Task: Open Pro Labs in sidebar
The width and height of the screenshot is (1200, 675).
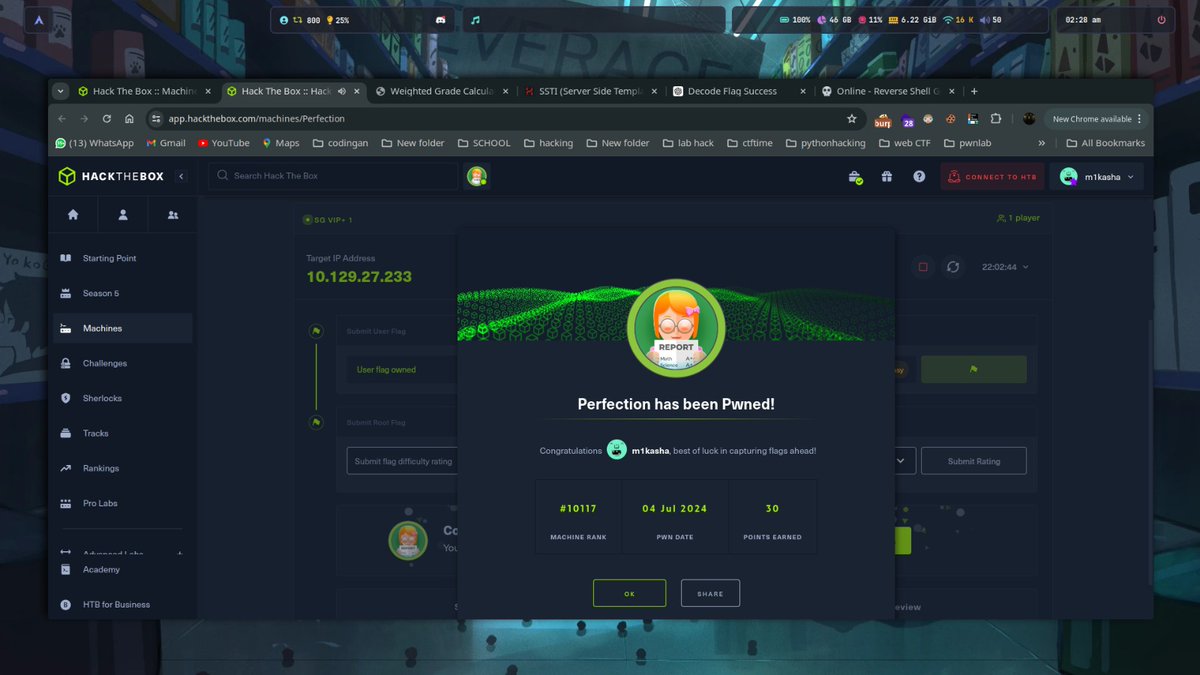Action: coord(122,503)
